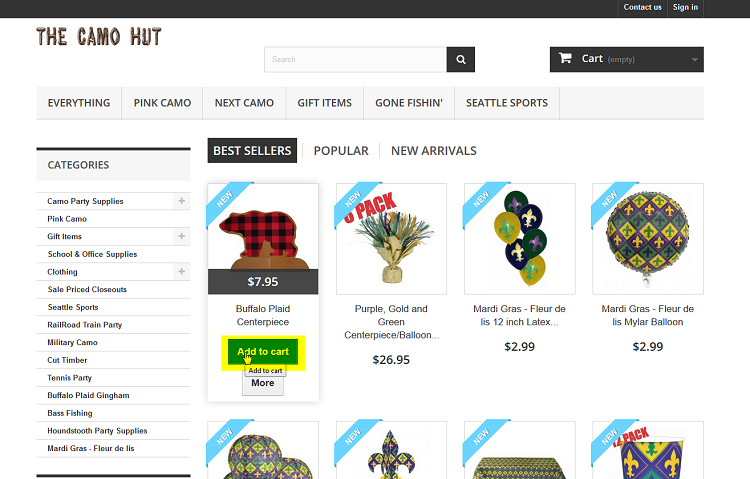Click the search magnifier button

pyautogui.click(x=461, y=59)
